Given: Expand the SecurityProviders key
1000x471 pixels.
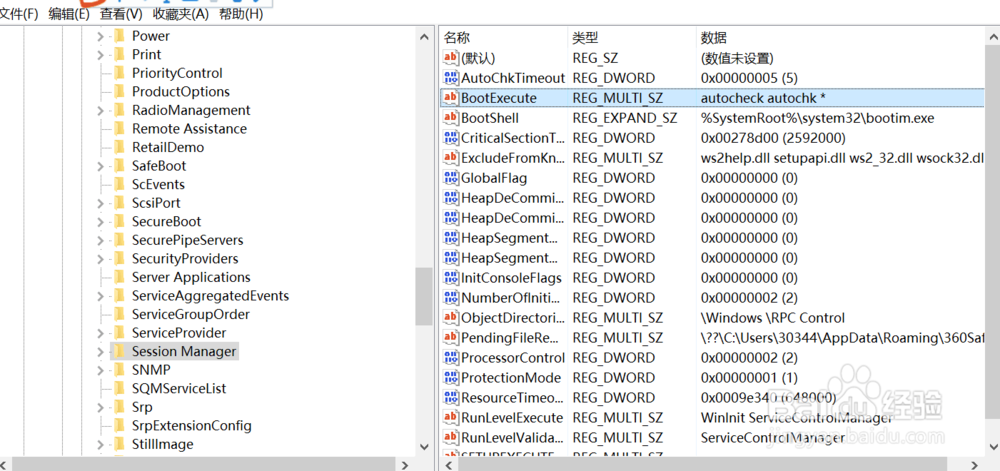Looking at the screenshot, I should coord(100,259).
